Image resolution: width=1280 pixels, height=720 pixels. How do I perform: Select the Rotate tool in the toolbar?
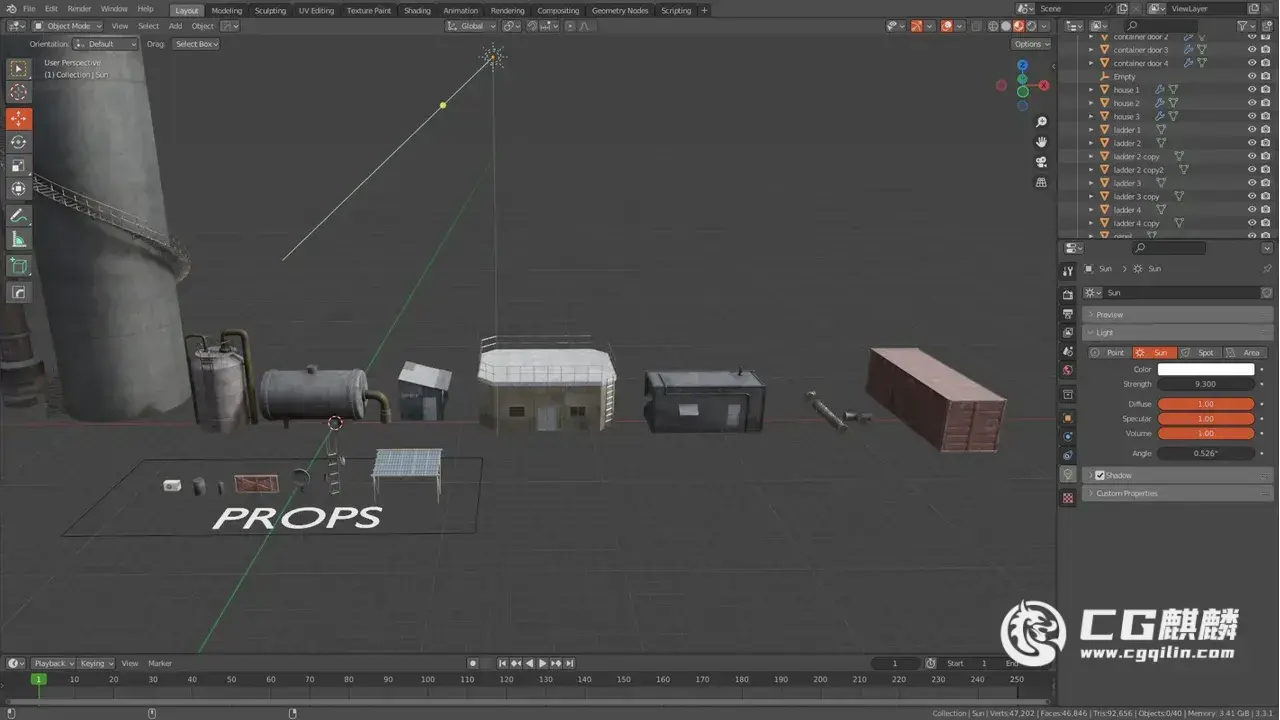pyautogui.click(x=19, y=142)
